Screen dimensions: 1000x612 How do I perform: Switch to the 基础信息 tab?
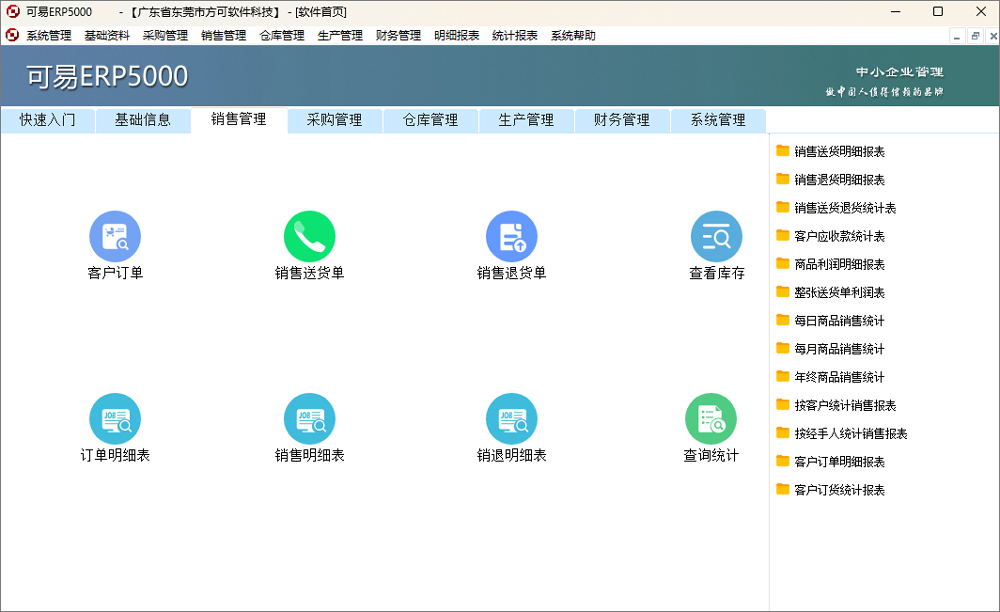coord(143,120)
